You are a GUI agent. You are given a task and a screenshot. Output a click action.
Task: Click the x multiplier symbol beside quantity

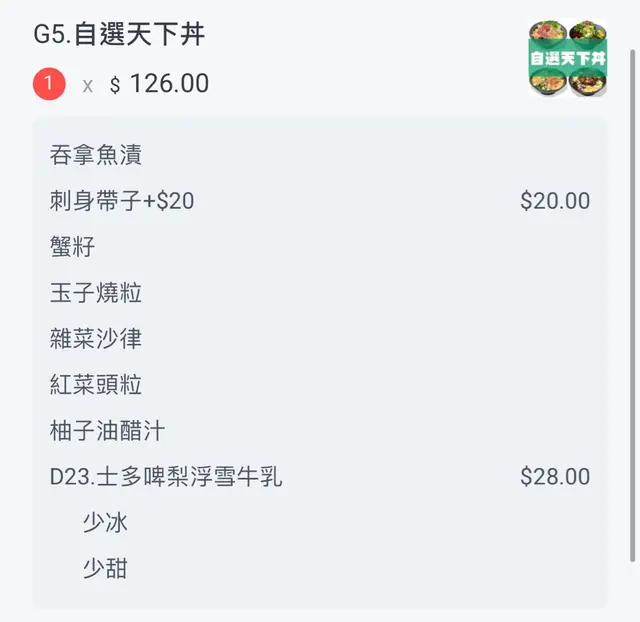[x=88, y=86]
